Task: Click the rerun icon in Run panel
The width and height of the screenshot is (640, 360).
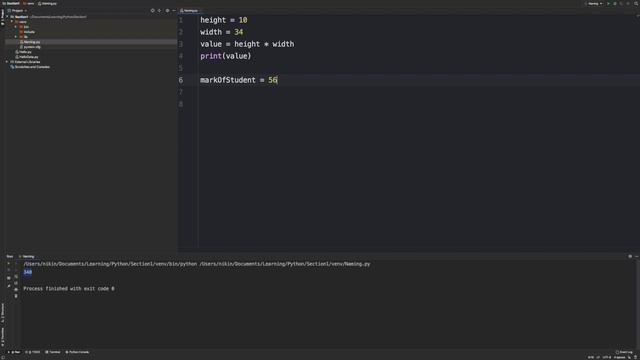Action: [x=9, y=264]
